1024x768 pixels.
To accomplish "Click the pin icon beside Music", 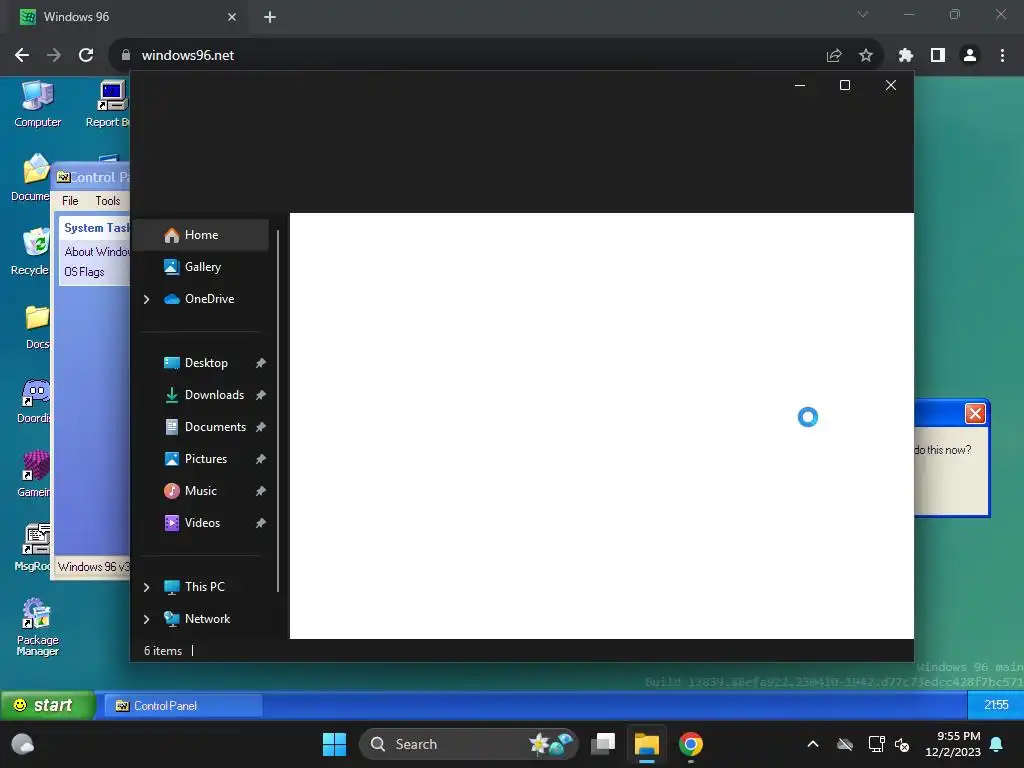I will (x=261, y=491).
